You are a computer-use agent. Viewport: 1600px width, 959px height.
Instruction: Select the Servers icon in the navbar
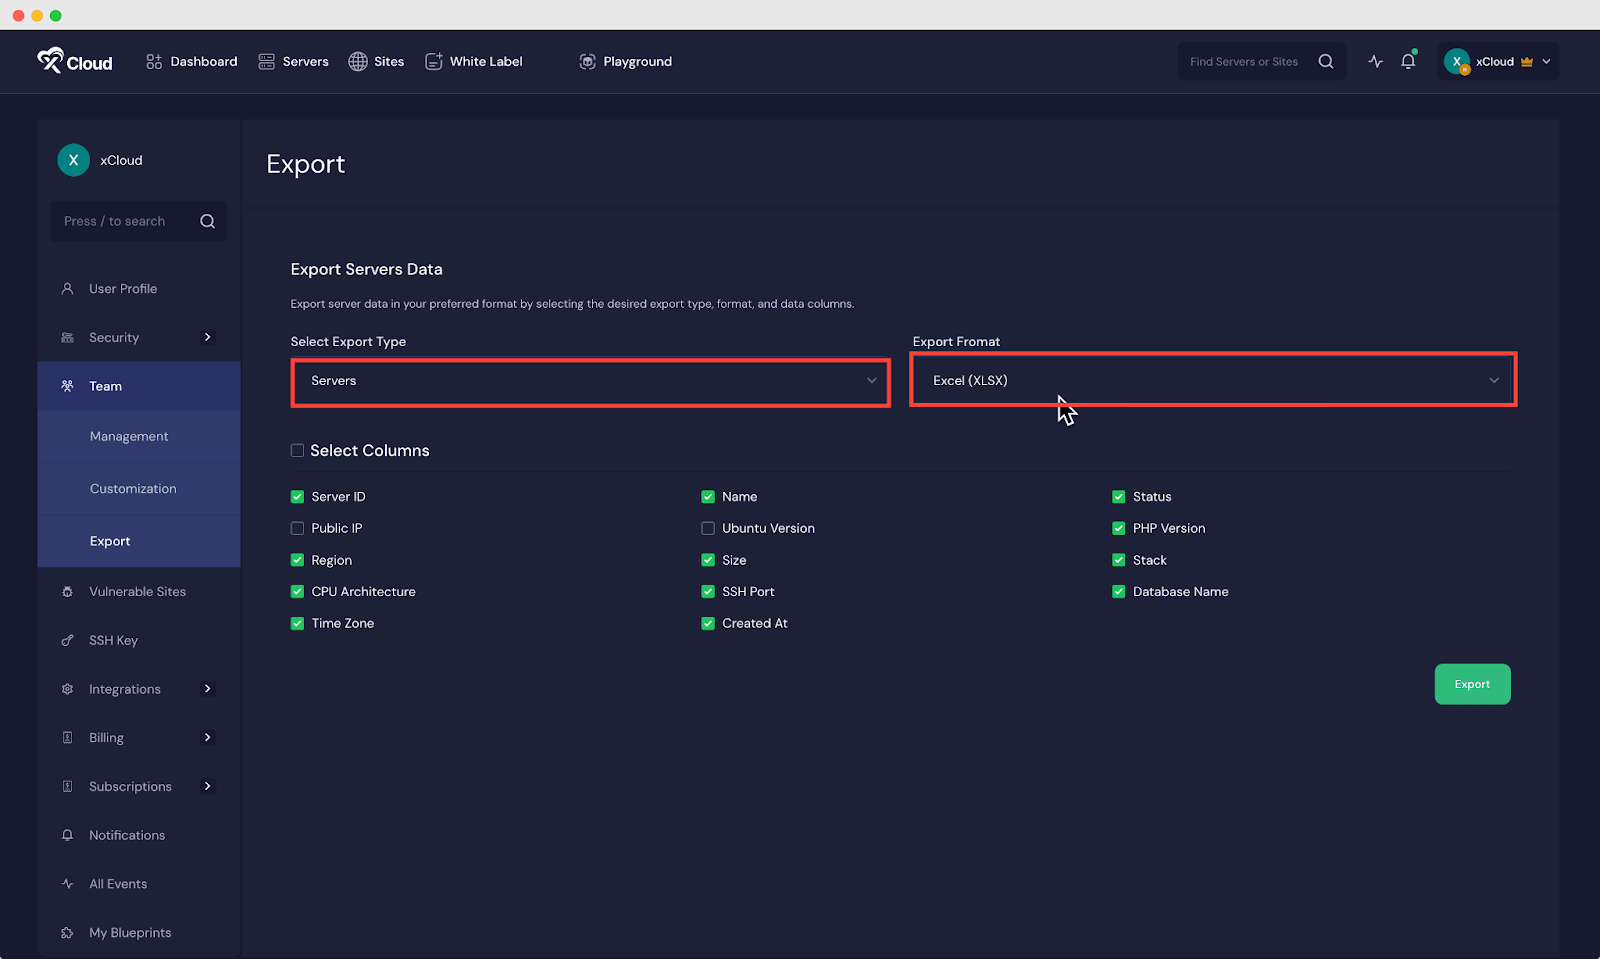tap(266, 61)
